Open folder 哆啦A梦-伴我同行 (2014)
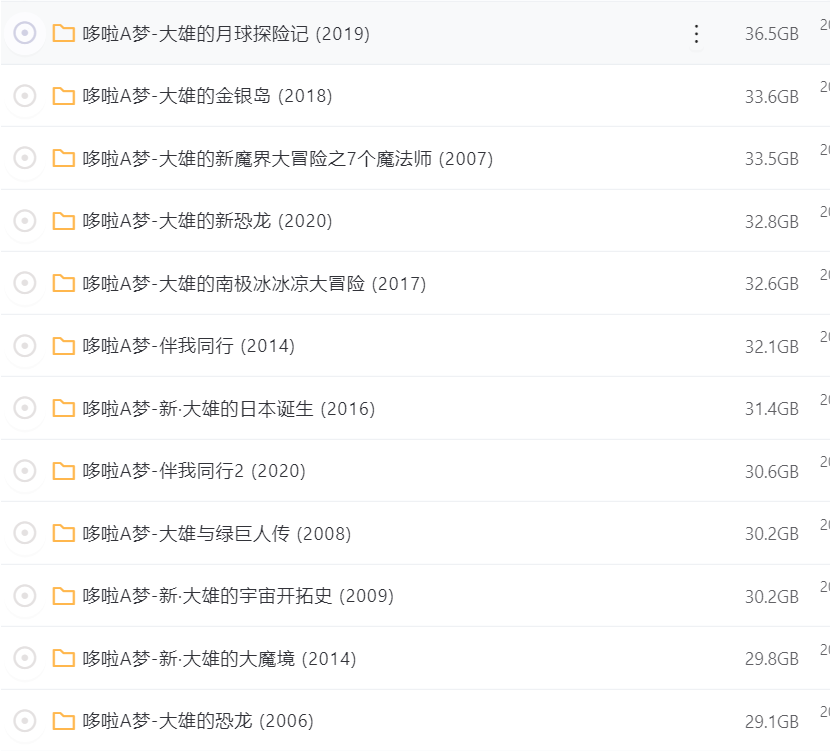 (188, 346)
